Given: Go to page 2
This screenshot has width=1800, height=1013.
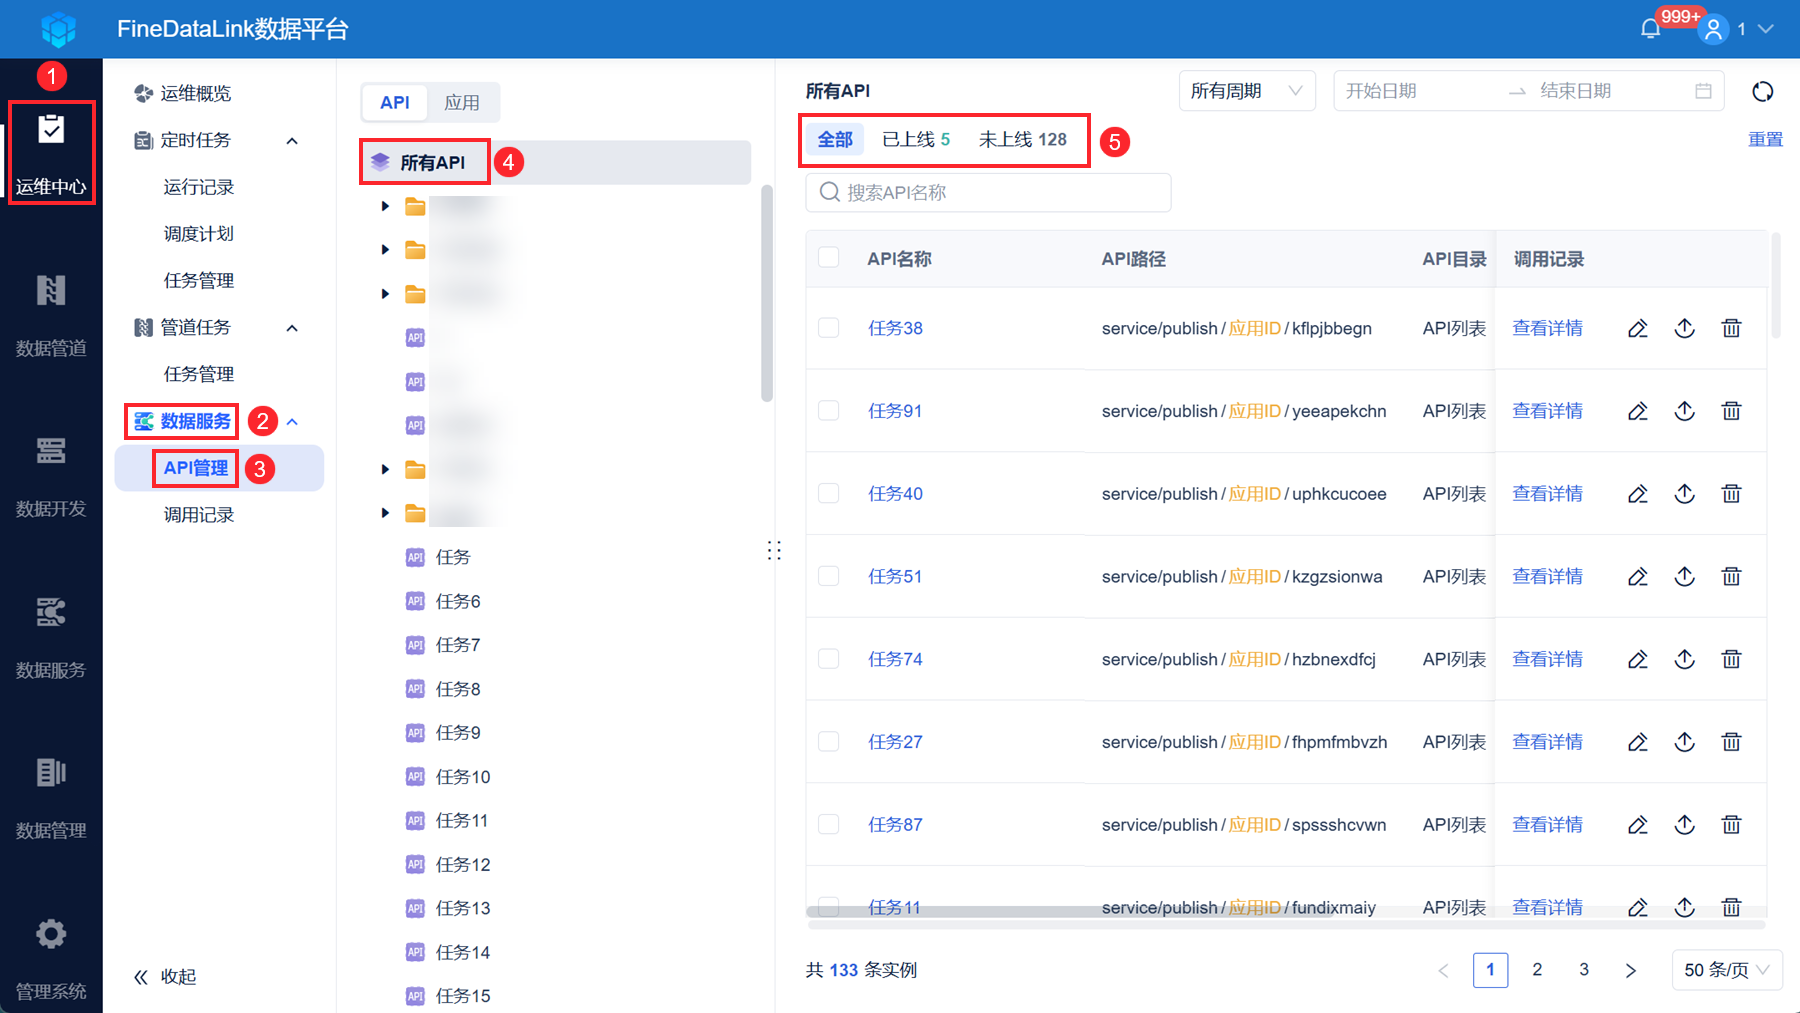Looking at the screenshot, I should 1537,970.
